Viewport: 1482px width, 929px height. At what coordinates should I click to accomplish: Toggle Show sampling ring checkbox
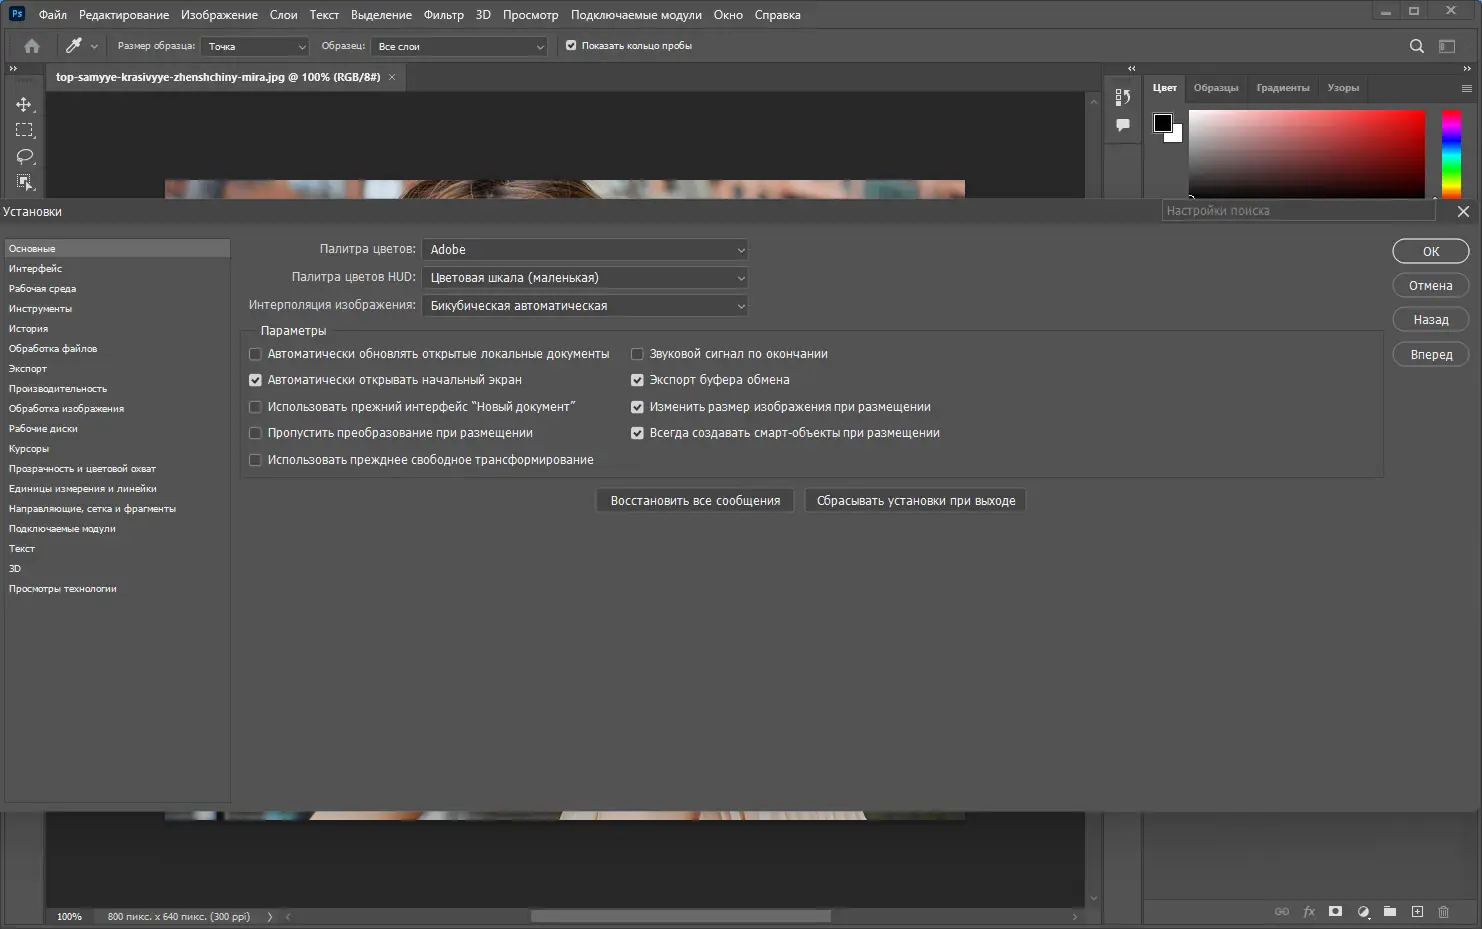[x=571, y=46]
